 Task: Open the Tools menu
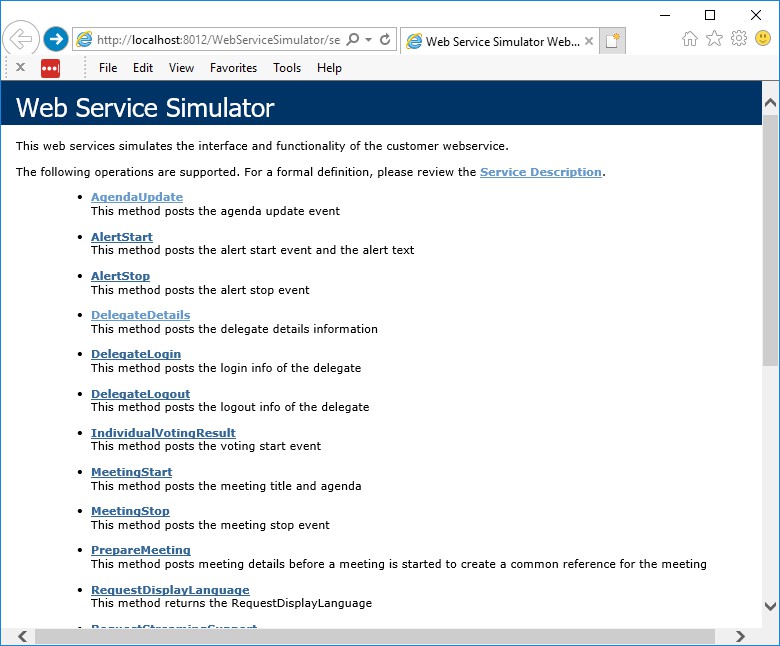tap(287, 68)
